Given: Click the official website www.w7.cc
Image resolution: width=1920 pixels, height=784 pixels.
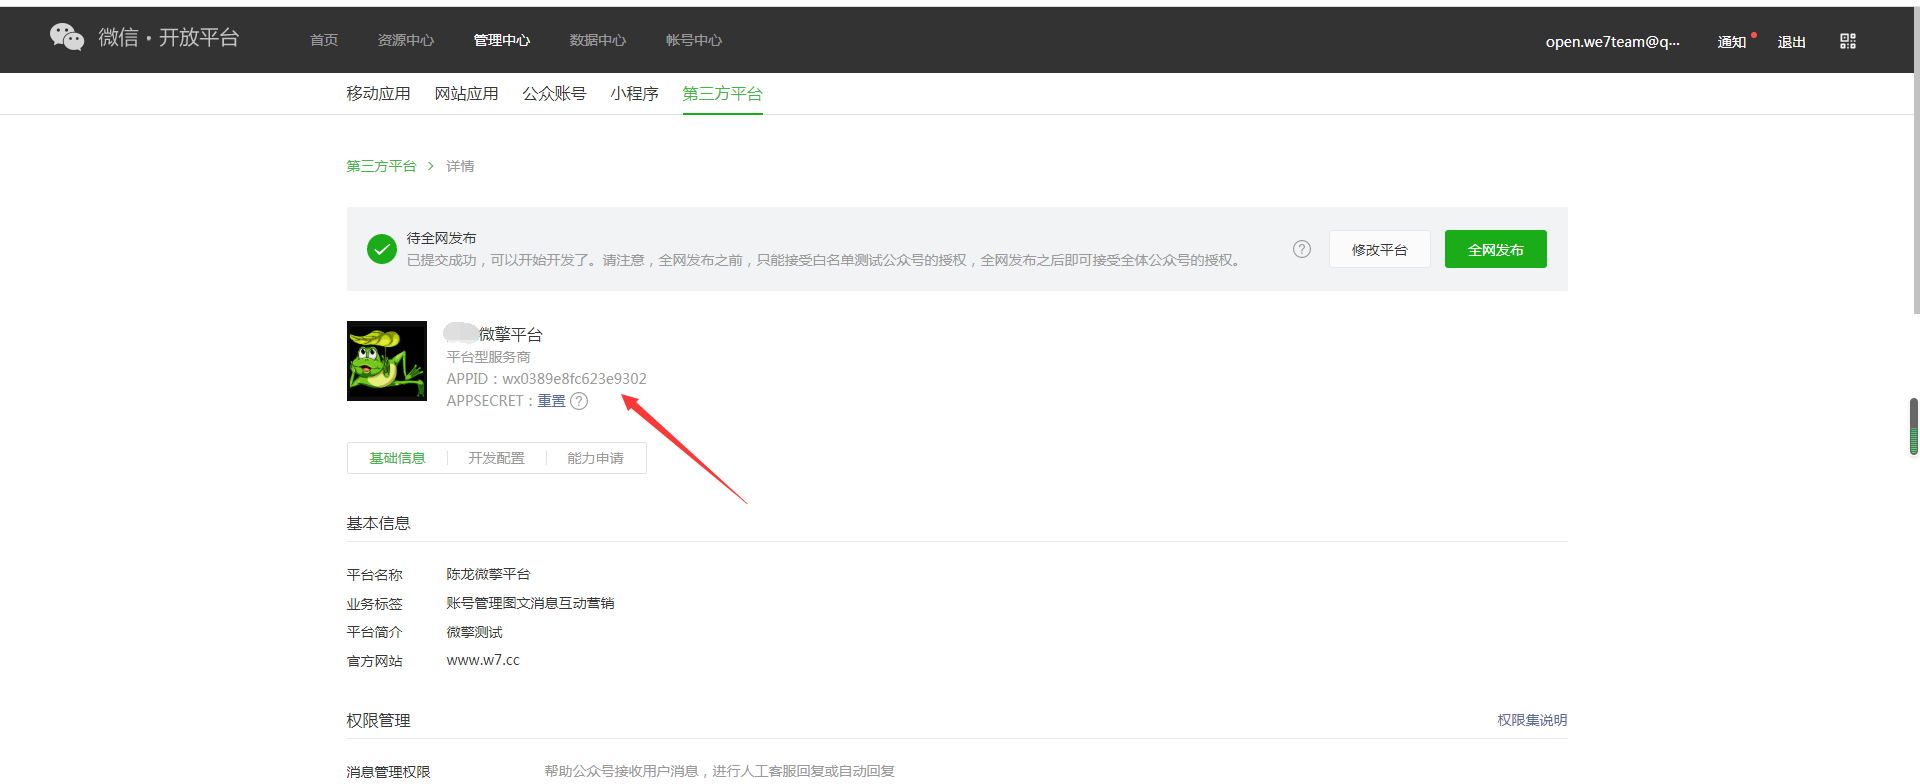Looking at the screenshot, I should point(483,660).
